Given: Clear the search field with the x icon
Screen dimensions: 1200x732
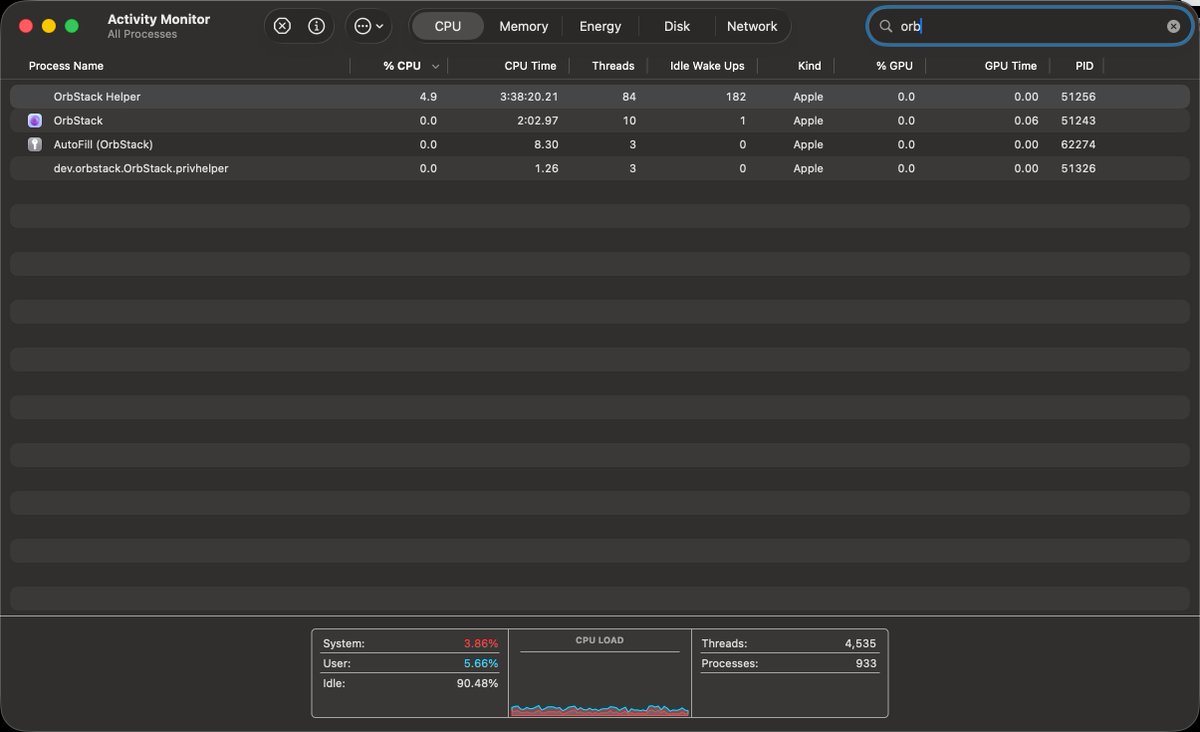Looking at the screenshot, I should coord(1173,26).
